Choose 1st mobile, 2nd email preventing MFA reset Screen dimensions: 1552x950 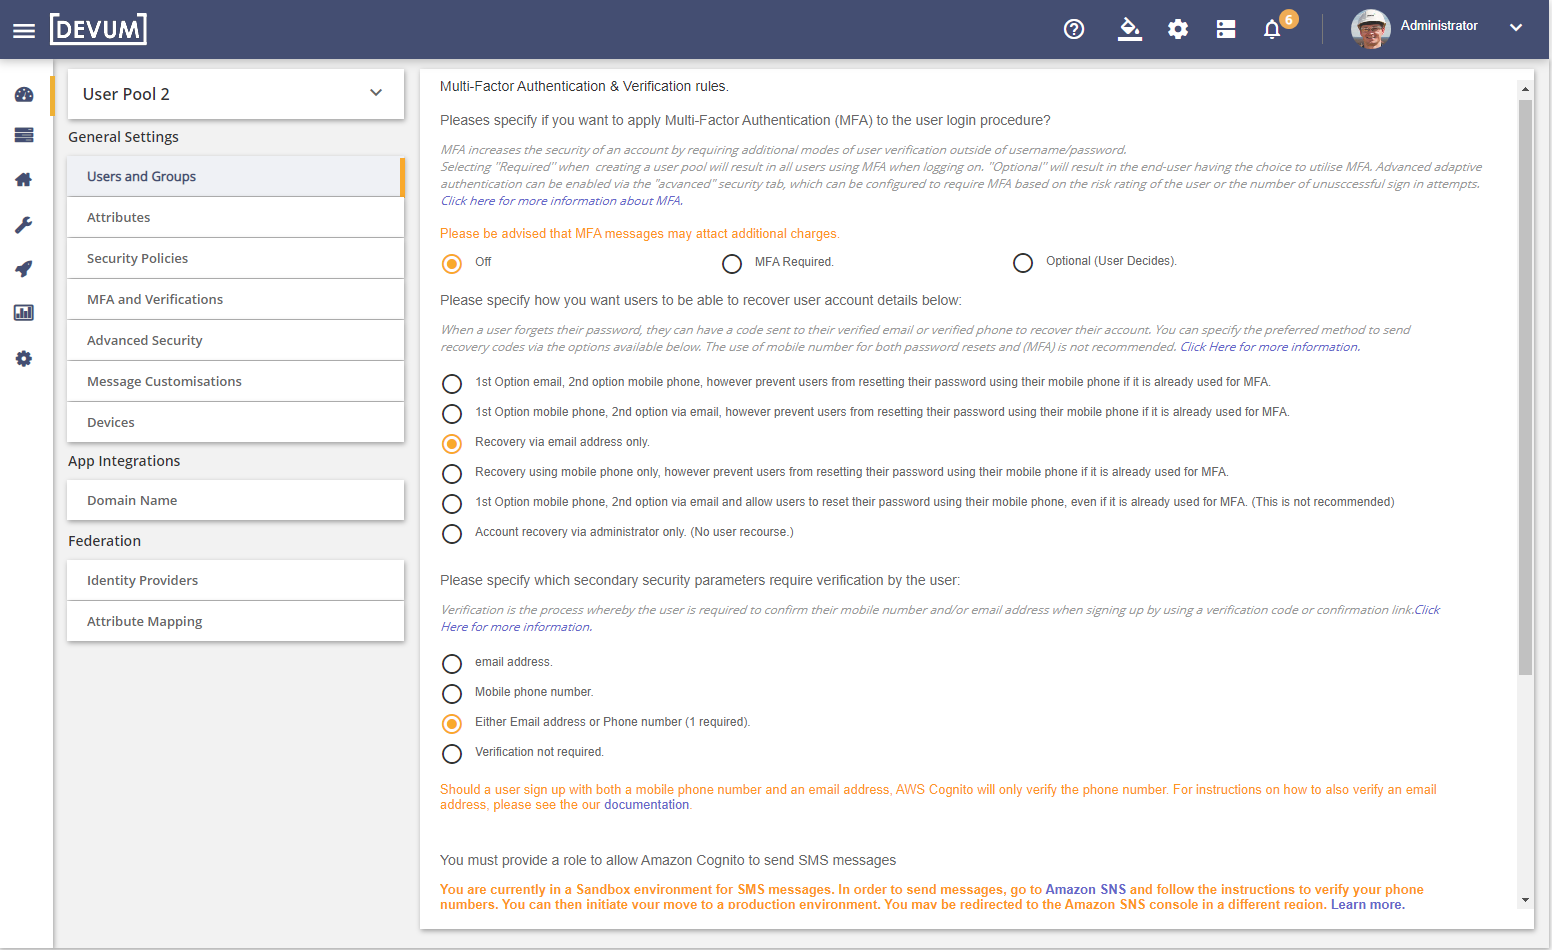tap(452, 413)
